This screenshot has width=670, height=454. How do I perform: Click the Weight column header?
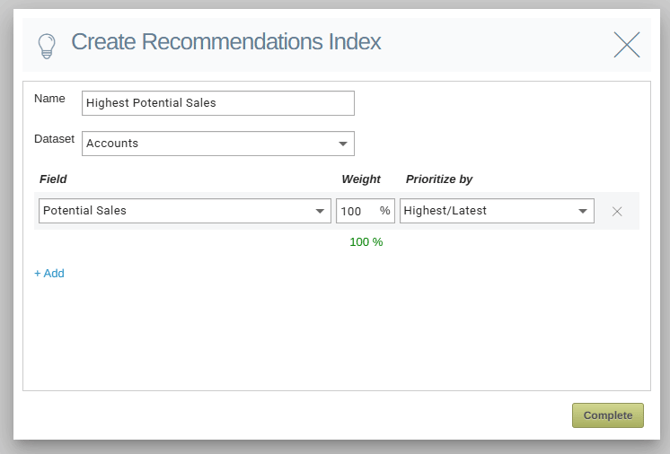click(361, 179)
